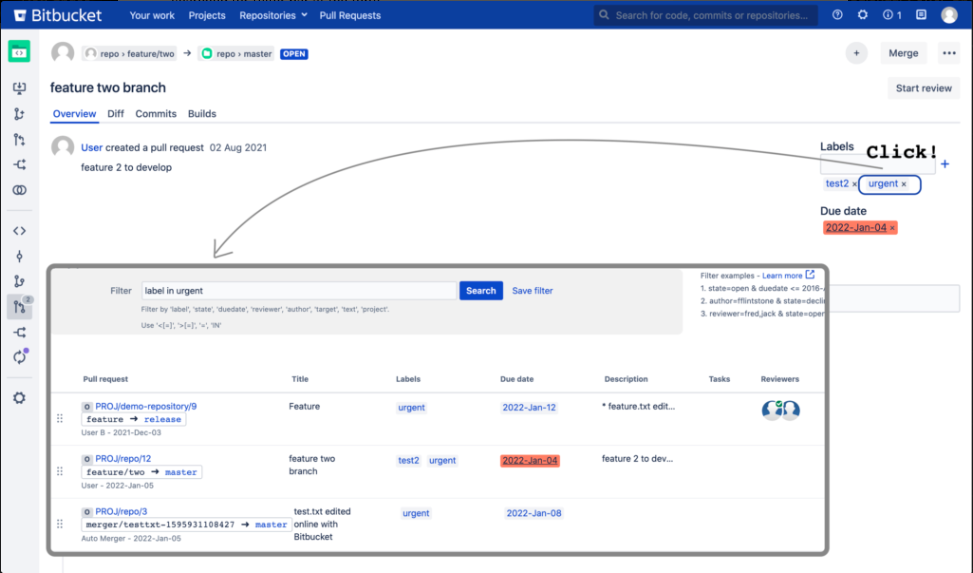Click the 2022-Jan-12 due date cell
Image resolution: width=973 pixels, height=573 pixels.
pyautogui.click(x=529, y=408)
